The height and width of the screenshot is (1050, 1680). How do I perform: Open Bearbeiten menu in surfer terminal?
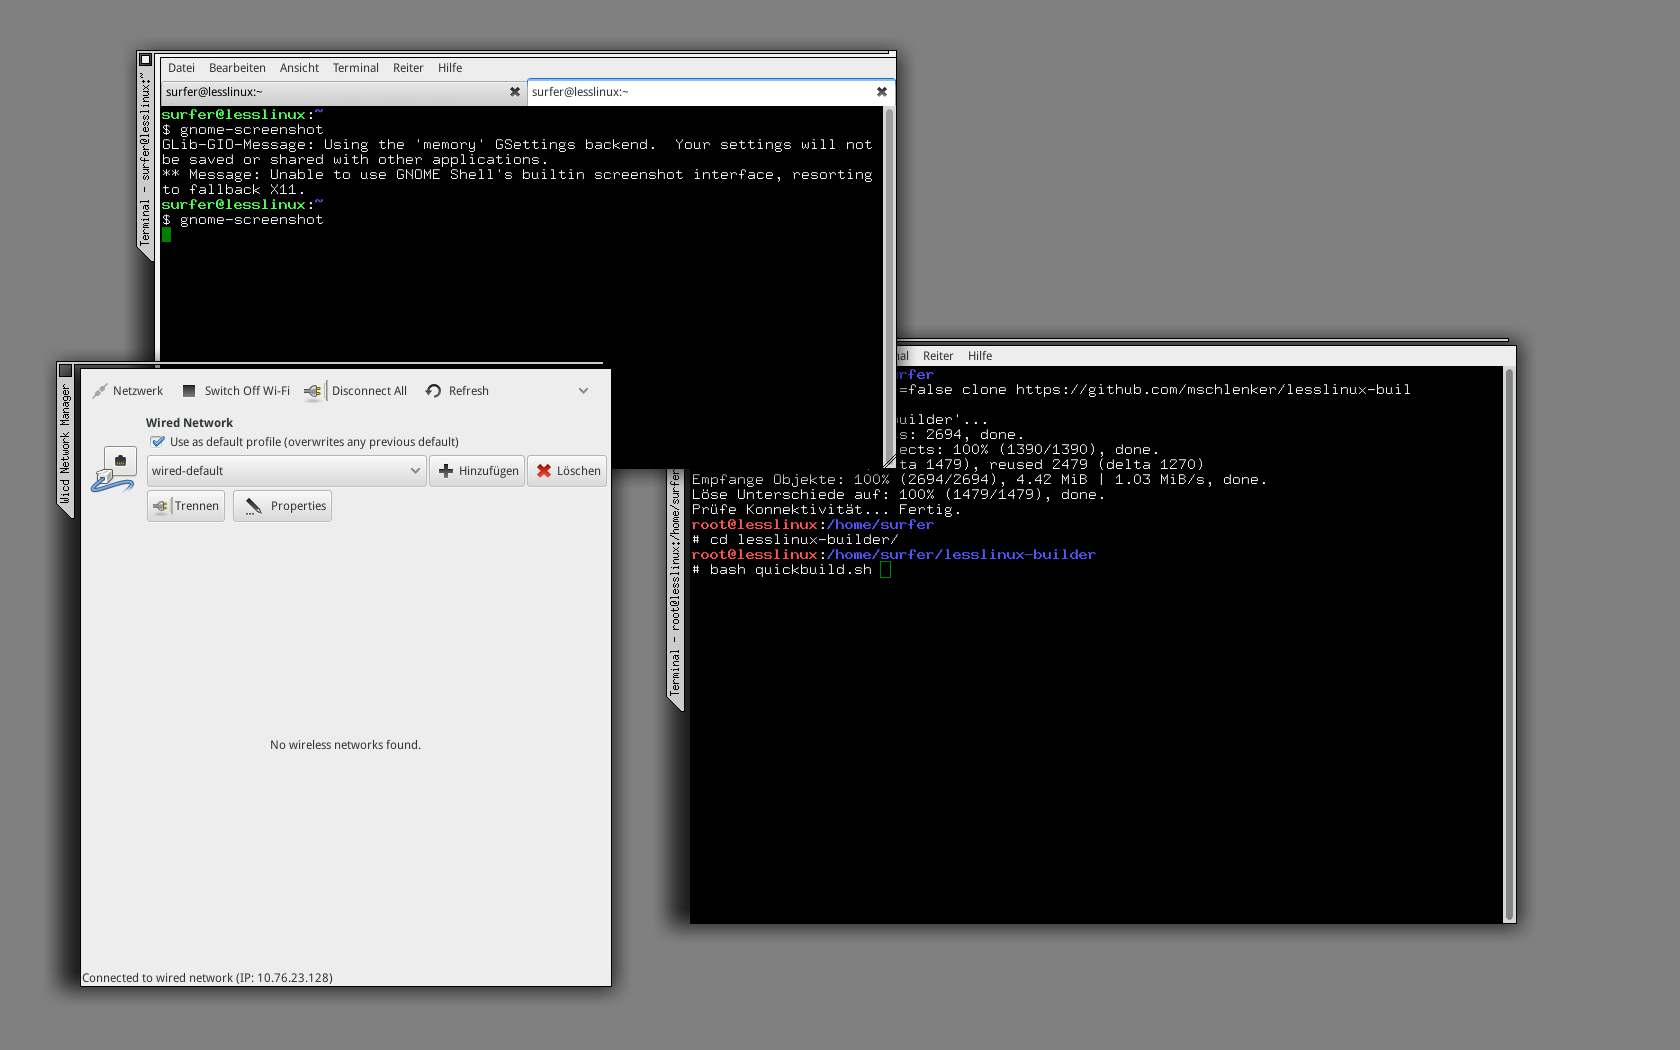tap(237, 68)
